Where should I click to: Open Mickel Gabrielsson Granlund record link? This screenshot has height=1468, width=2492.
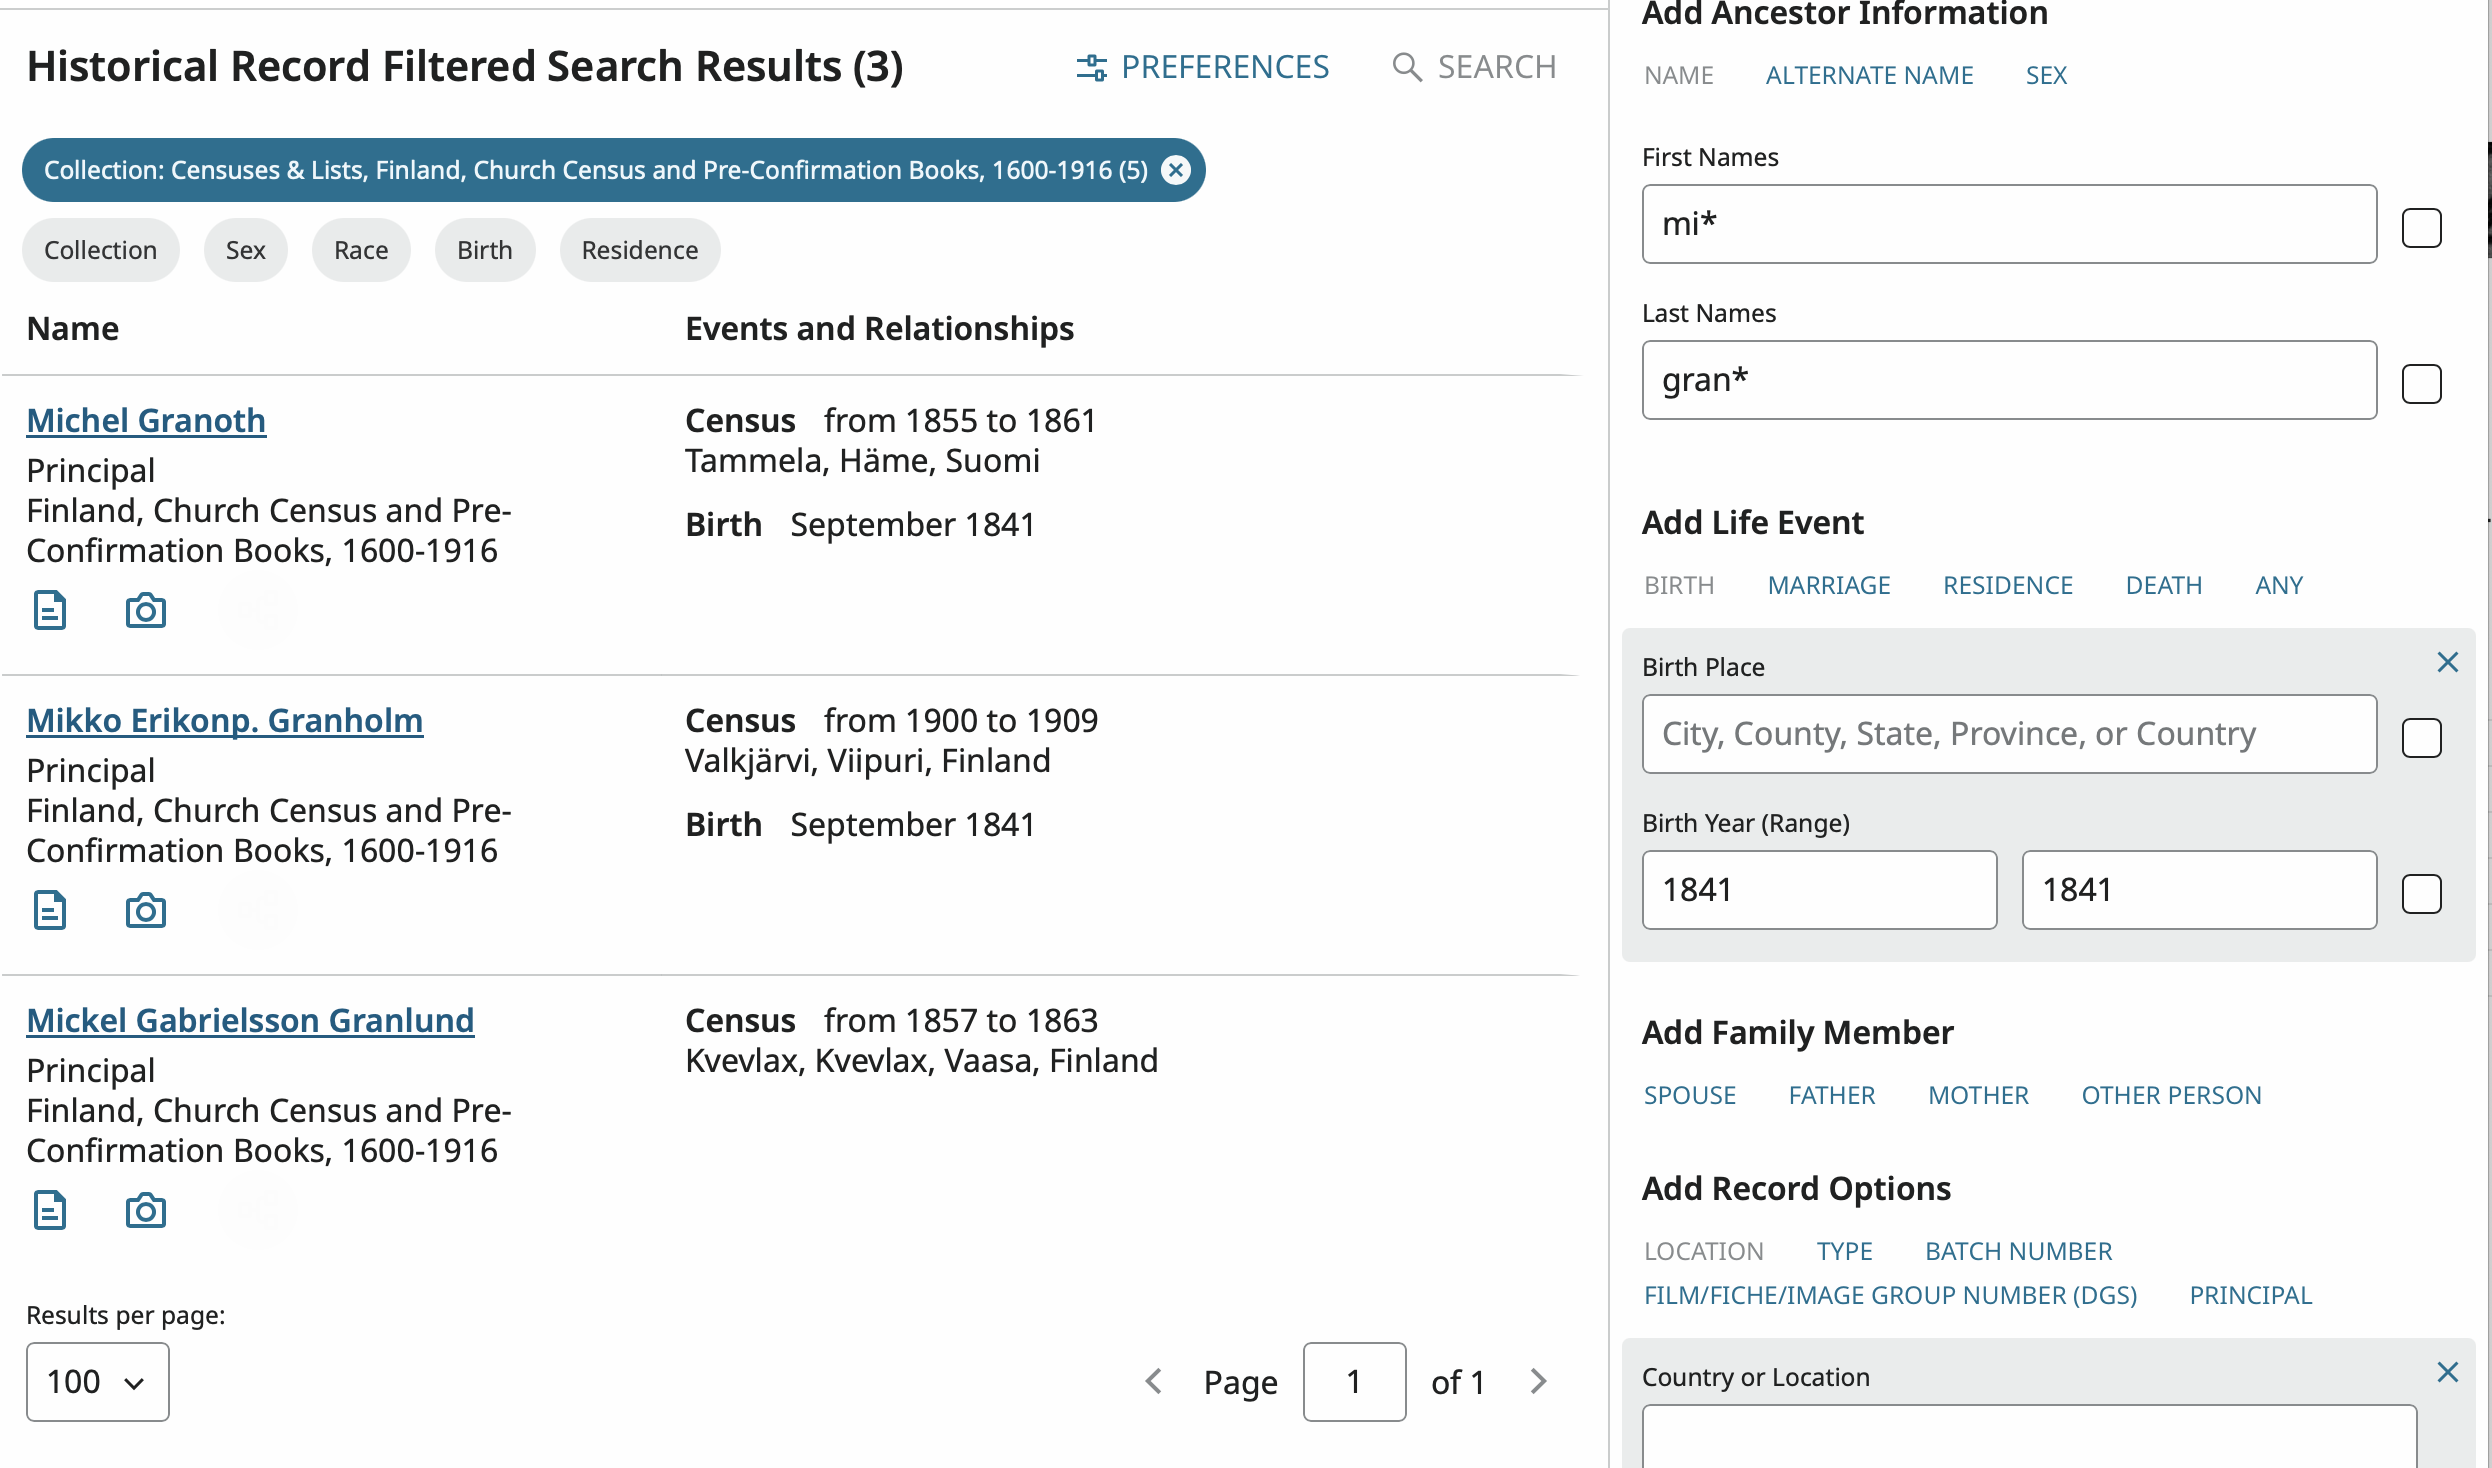coord(250,1020)
